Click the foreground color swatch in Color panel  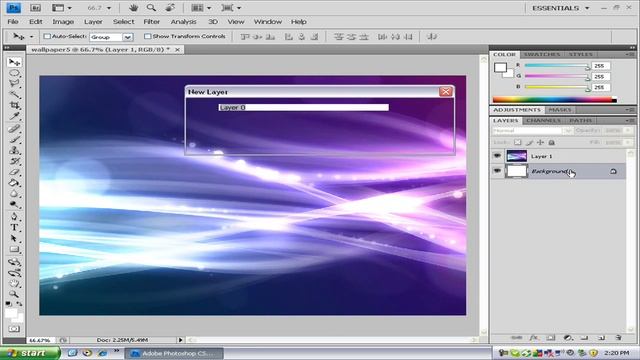(x=500, y=67)
